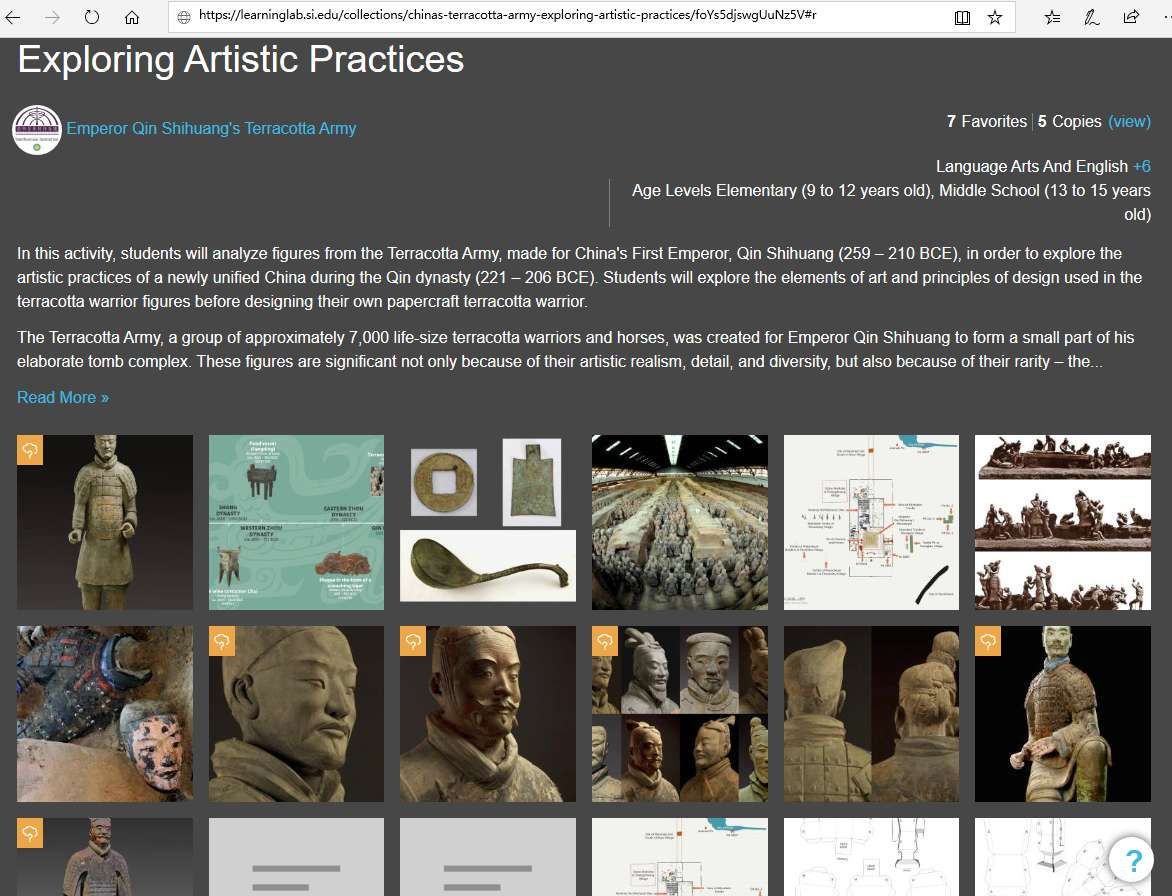Open the favorites hub icon
The image size is (1172, 896).
[x=1053, y=17]
